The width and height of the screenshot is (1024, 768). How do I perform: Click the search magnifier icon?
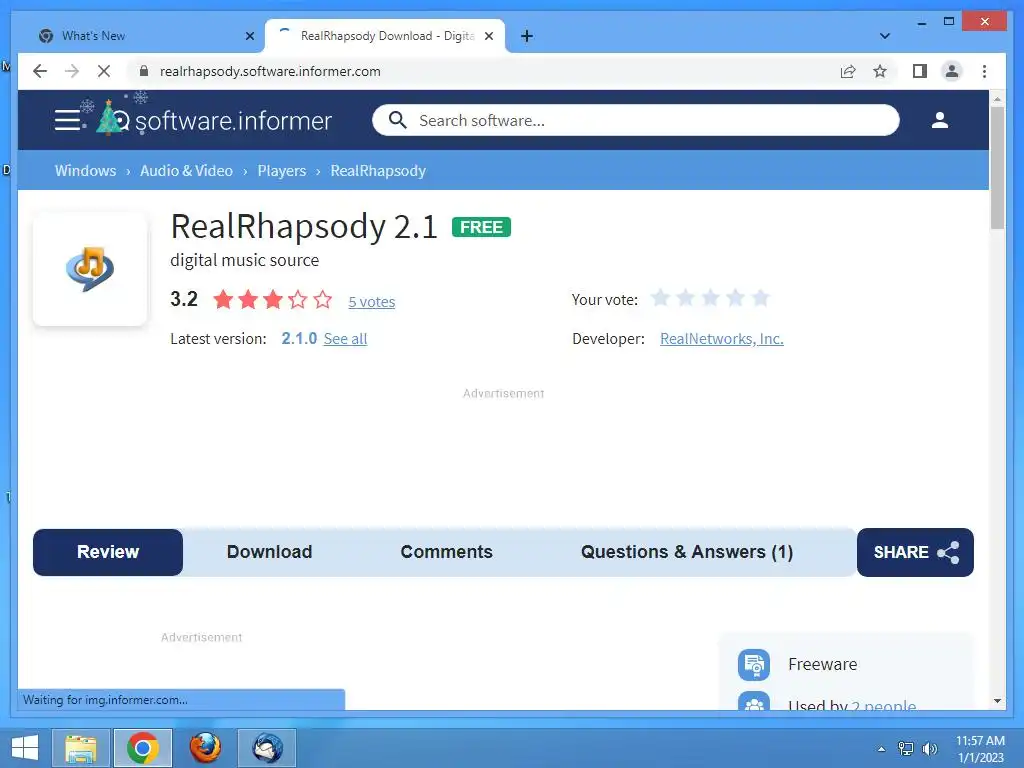[x=397, y=120]
